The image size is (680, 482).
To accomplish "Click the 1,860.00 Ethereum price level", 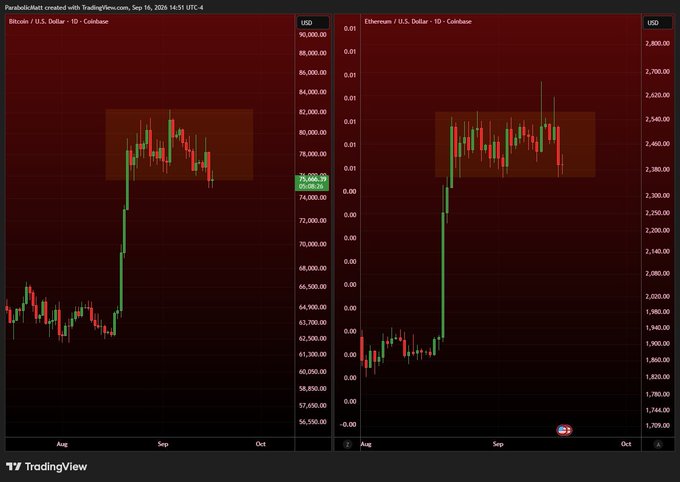I will (x=657, y=360).
